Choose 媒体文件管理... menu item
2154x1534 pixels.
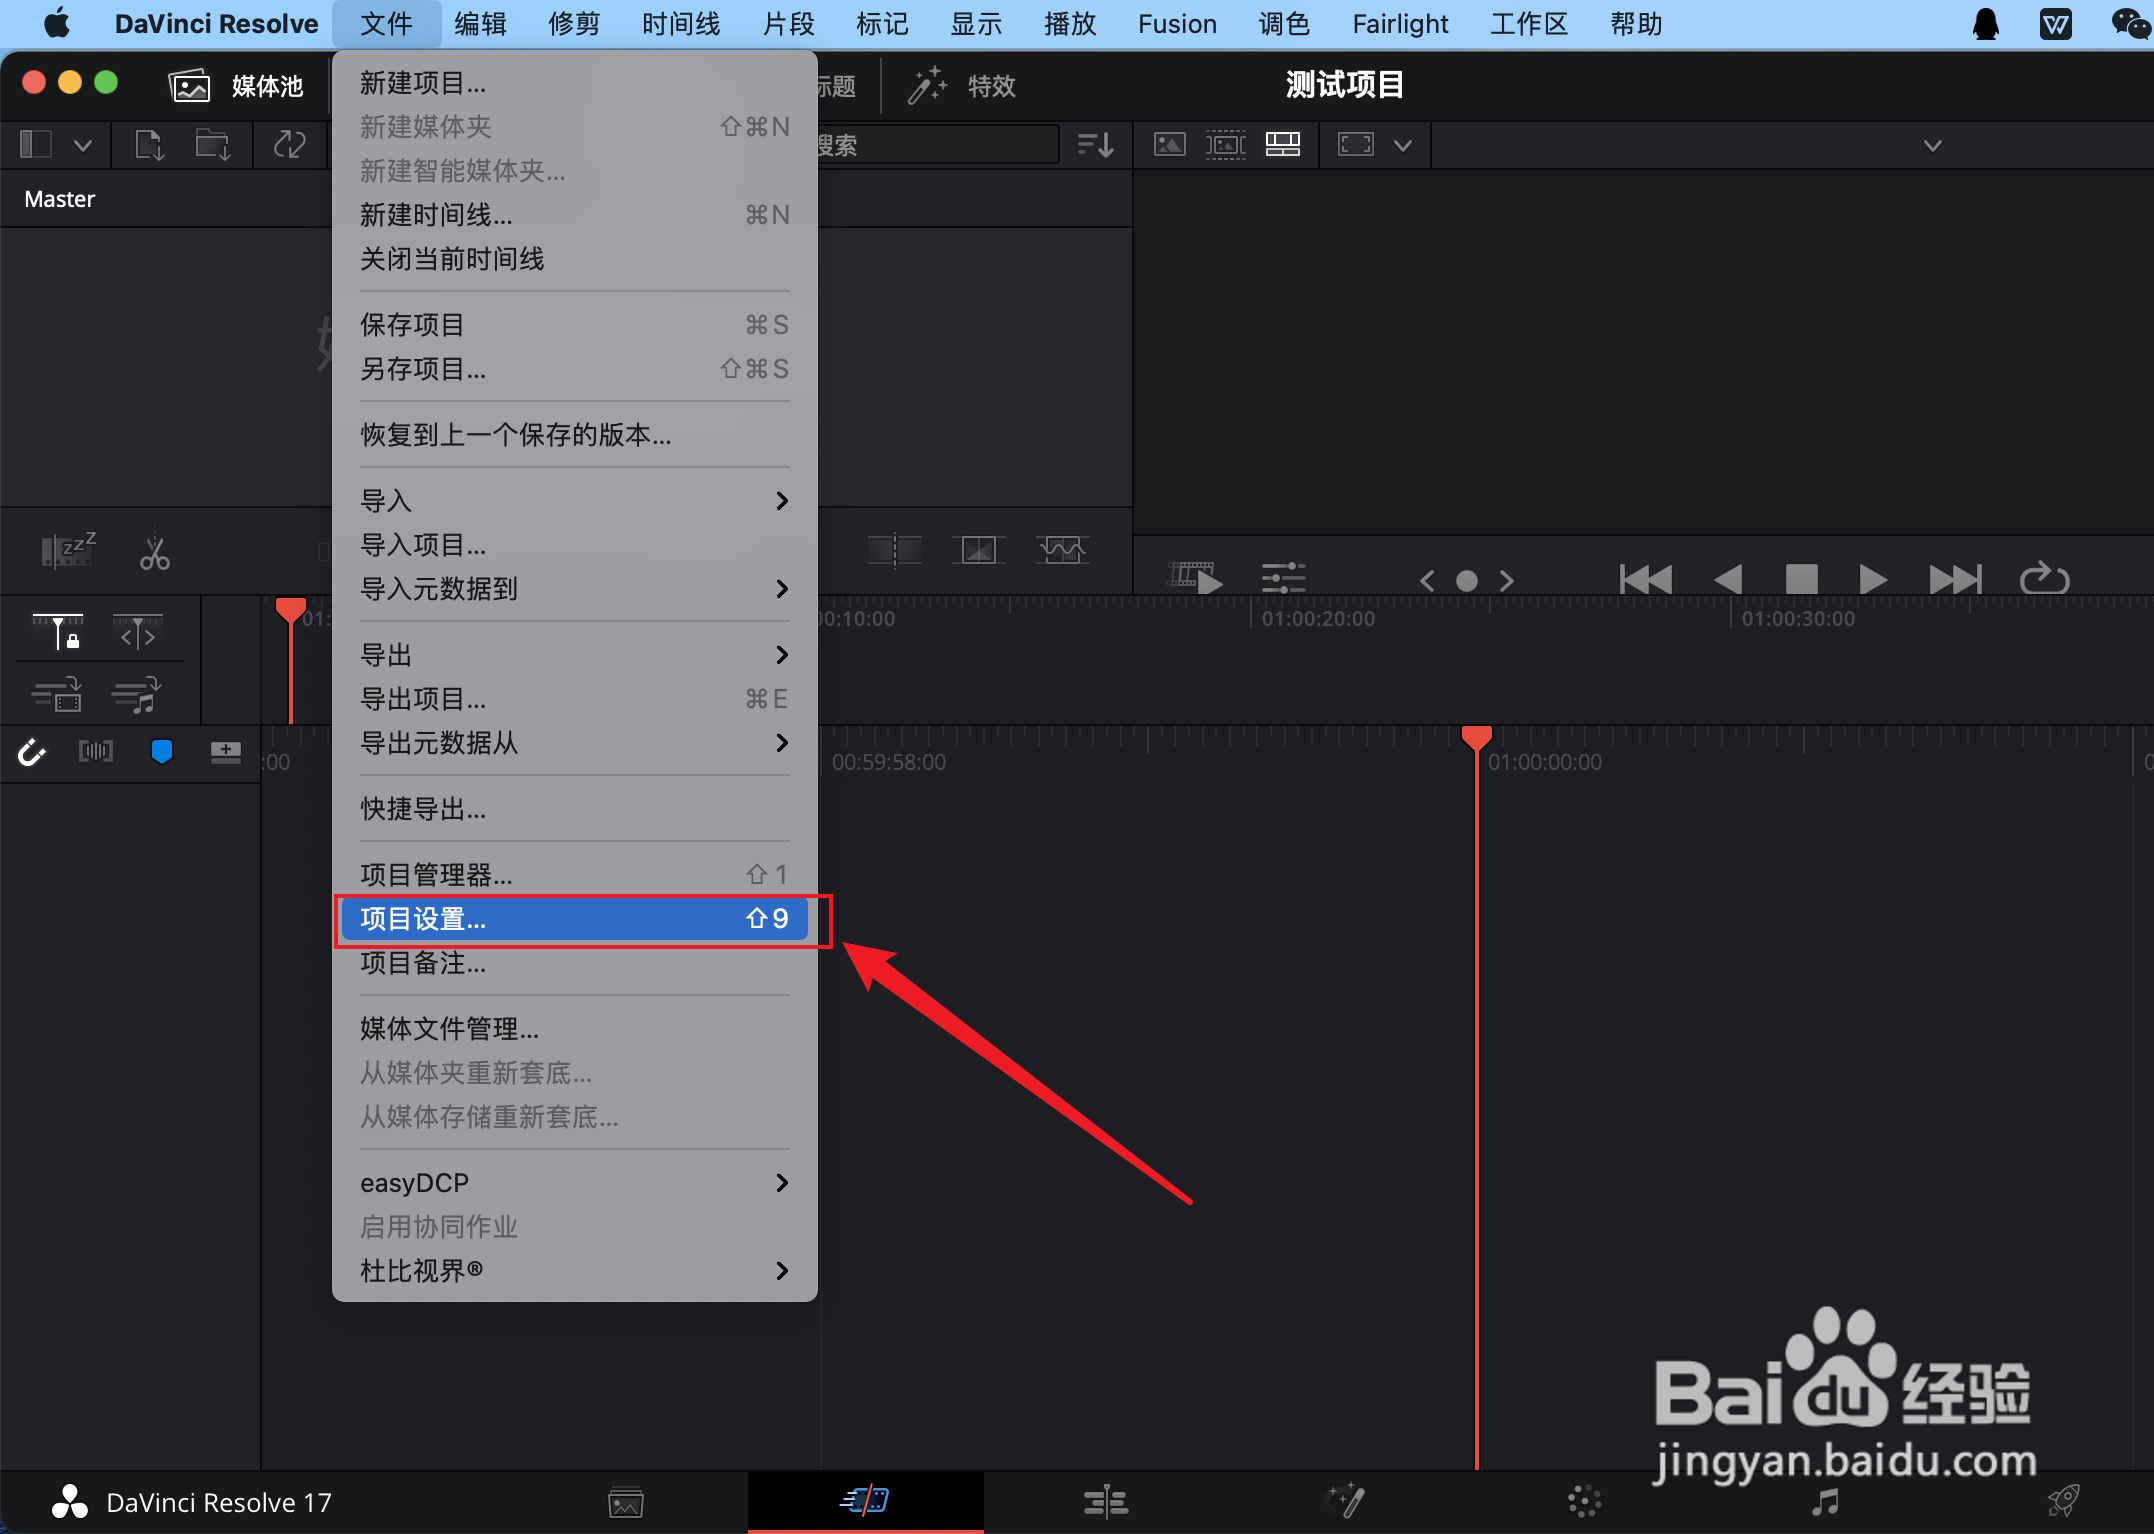[x=574, y=1028]
